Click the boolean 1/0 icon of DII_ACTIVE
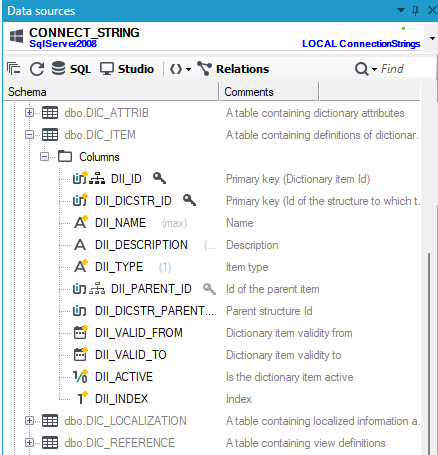The image size is (438, 455). [81, 376]
